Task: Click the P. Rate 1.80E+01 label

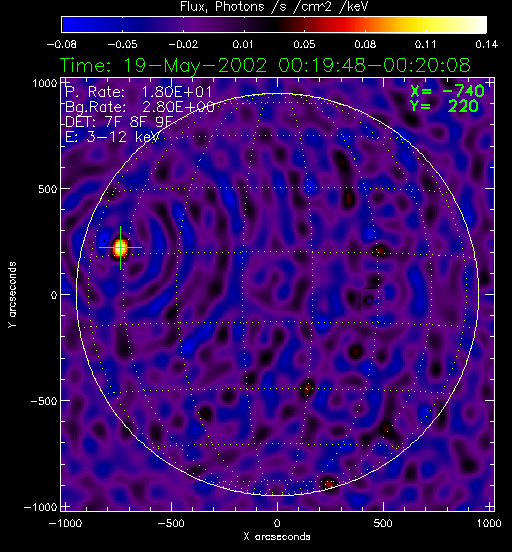Action: [138, 92]
